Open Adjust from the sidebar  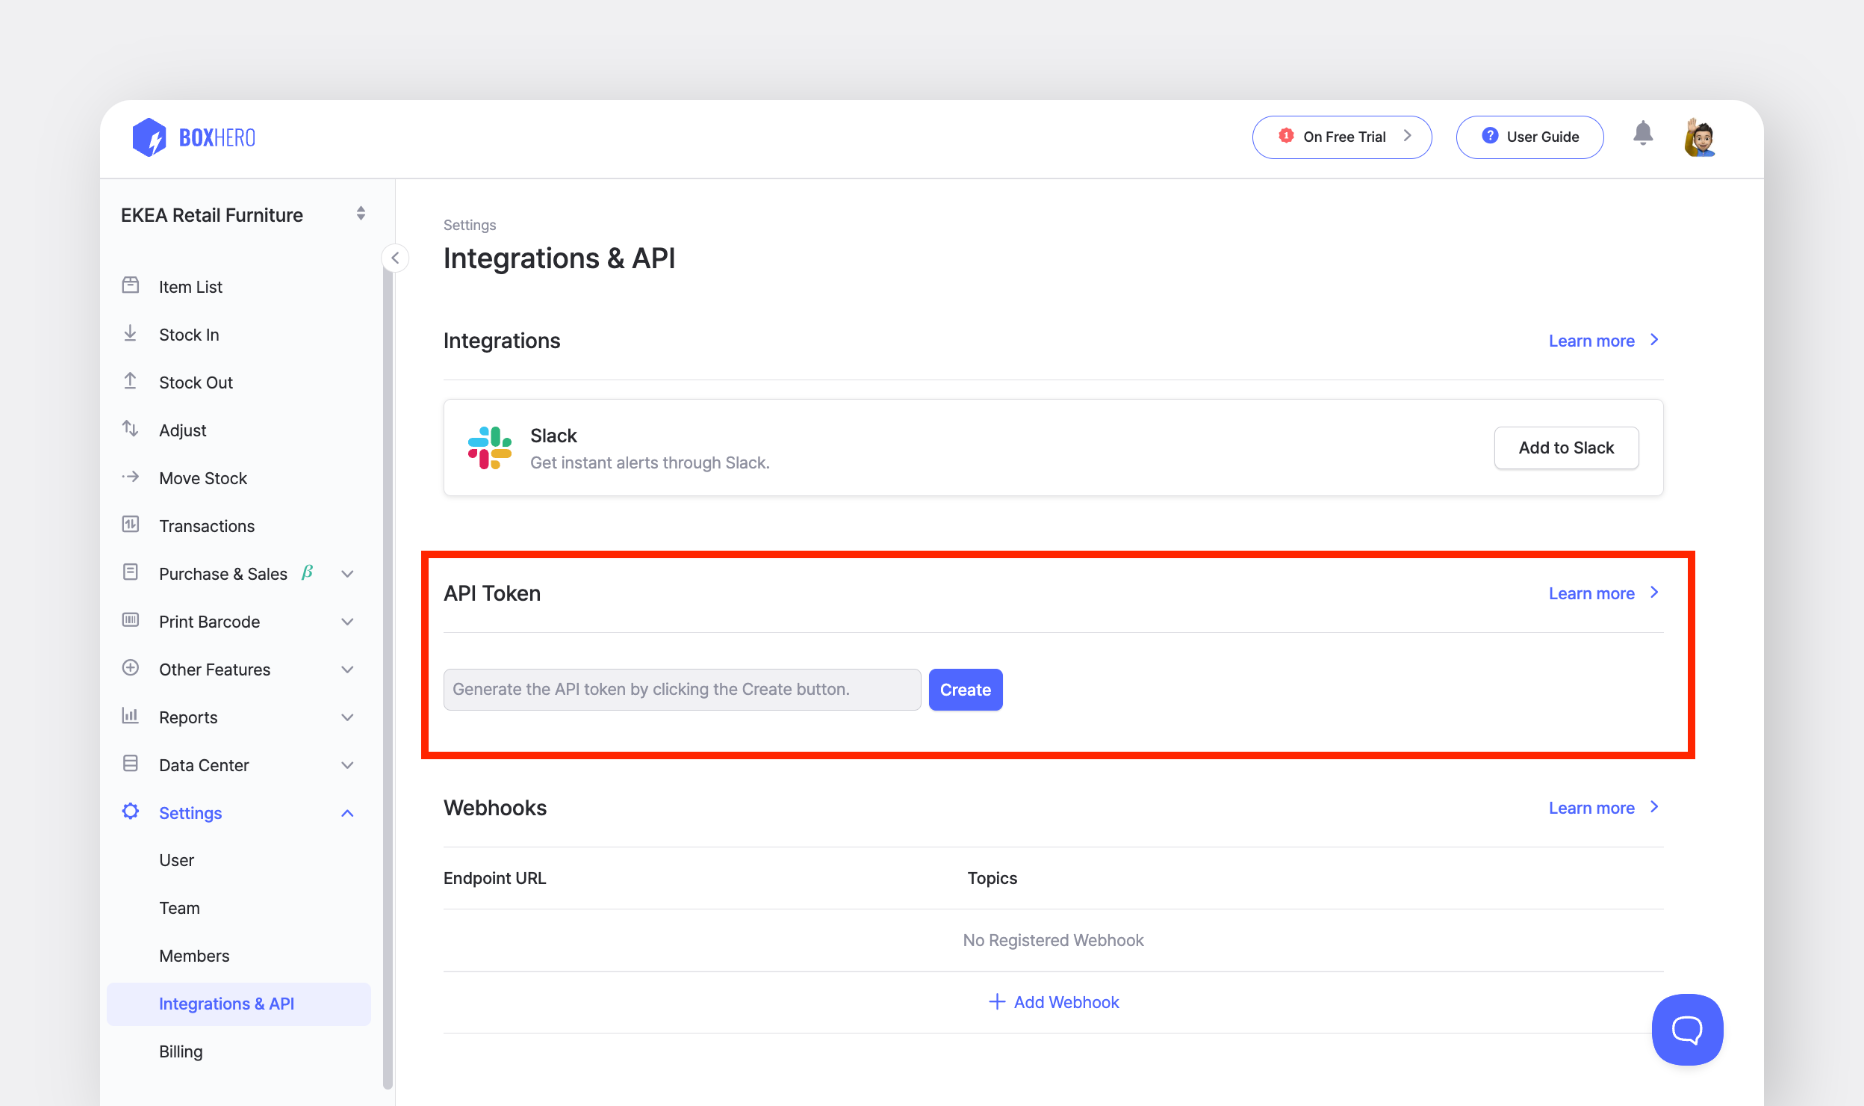coord(182,429)
